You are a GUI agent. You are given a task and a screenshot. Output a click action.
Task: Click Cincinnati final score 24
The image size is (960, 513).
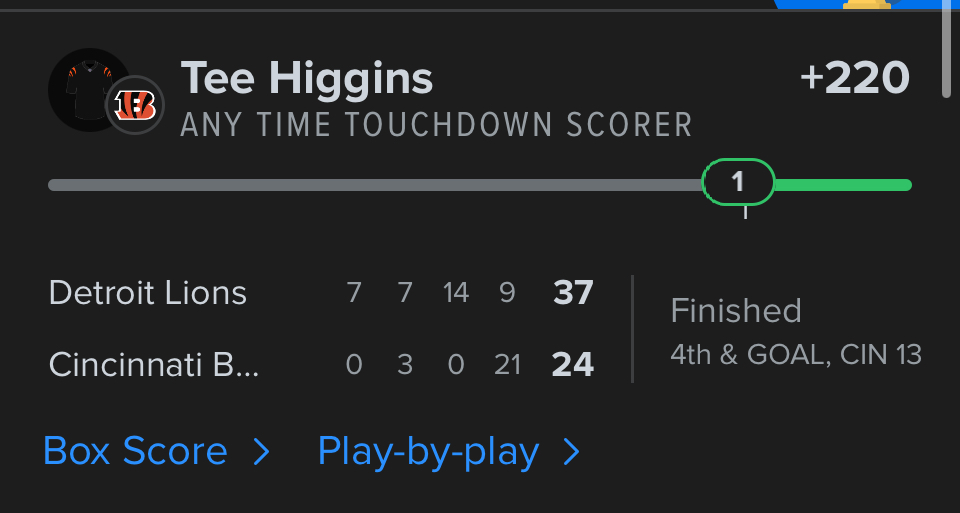click(573, 365)
